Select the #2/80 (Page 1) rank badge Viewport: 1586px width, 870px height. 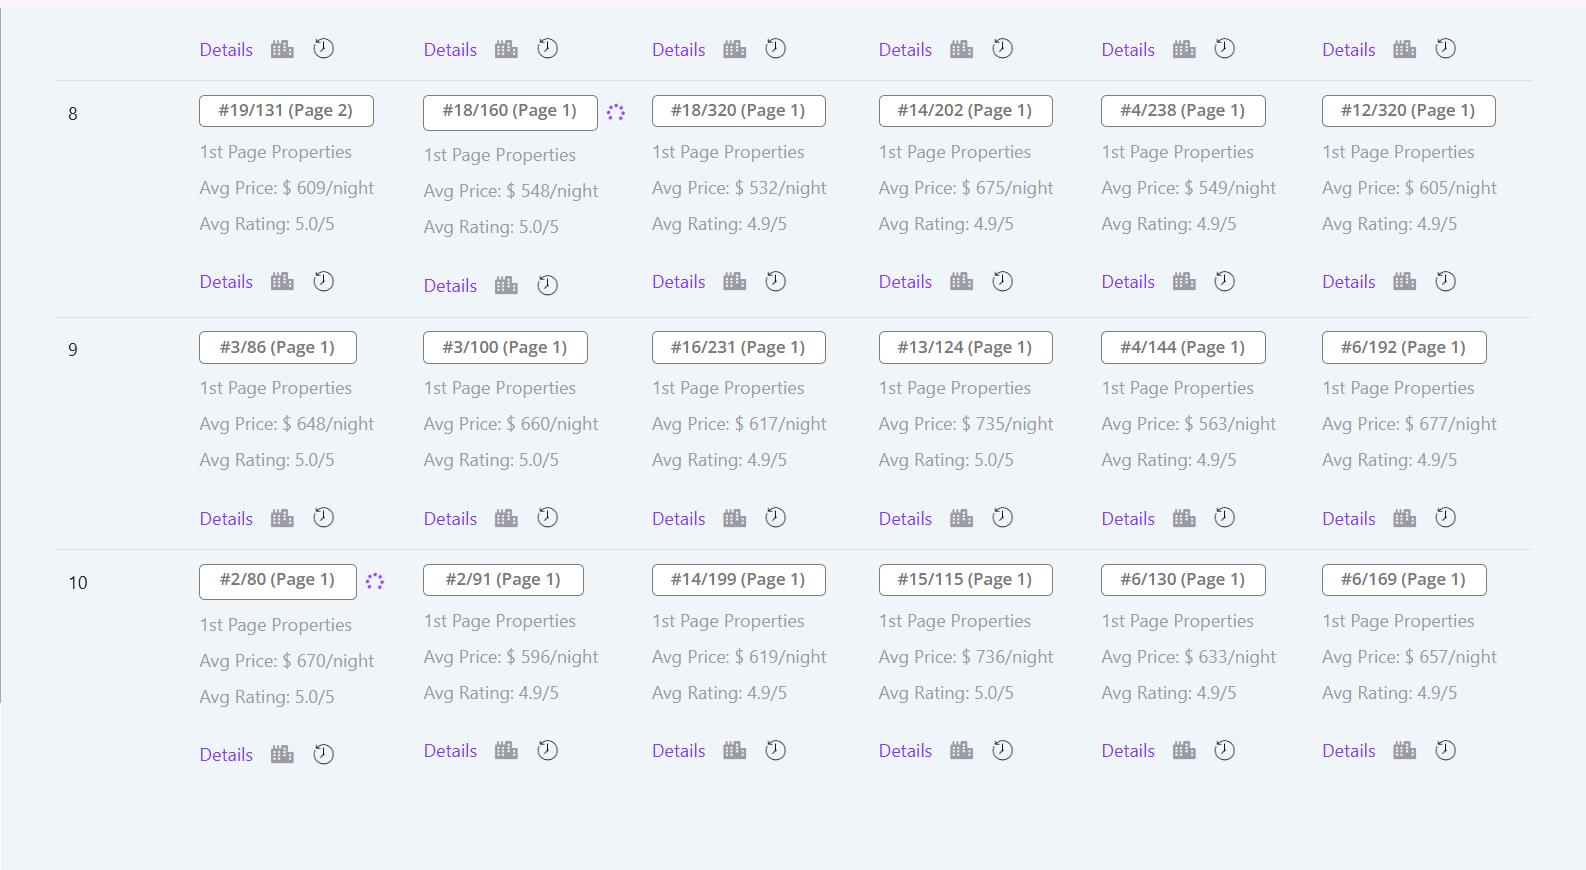coord(277,580)
